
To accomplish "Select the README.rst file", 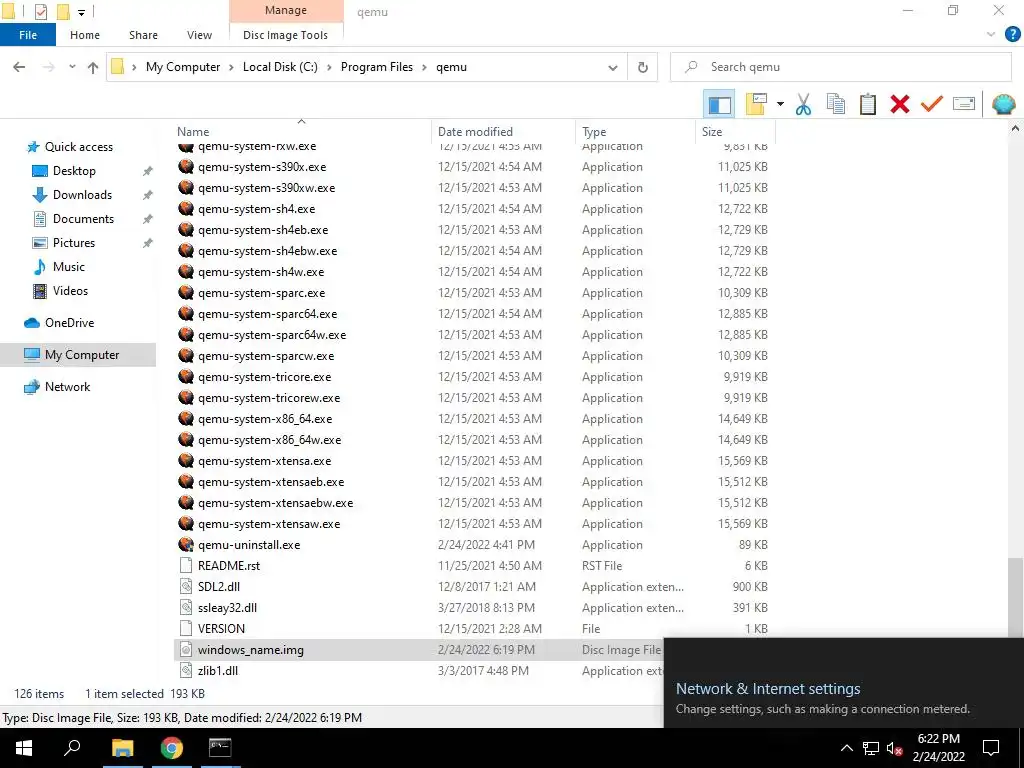I will pos(229,566).
